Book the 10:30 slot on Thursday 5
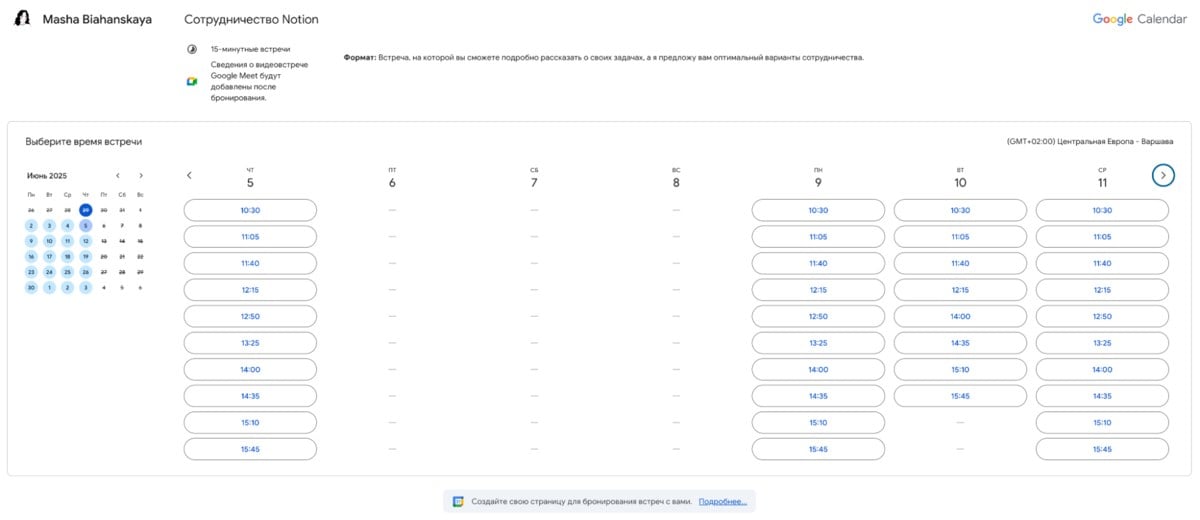The height and width of the screenshot is (520, 1200). [x=250, y=210]
